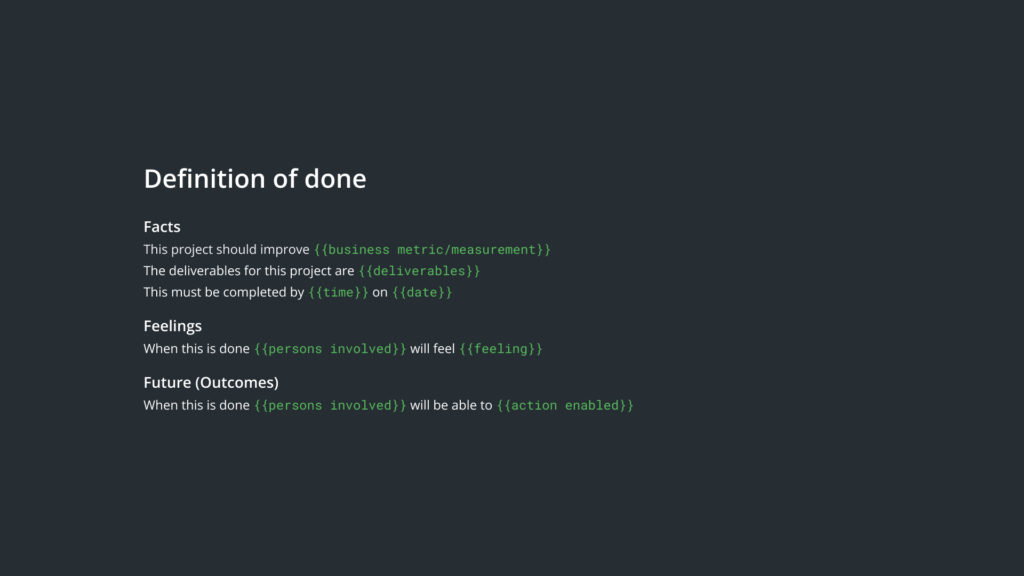Click the text 'This must be completed by'
Image resolution: width=1024 pixels, height=576 pixels.
pos(224,293)
